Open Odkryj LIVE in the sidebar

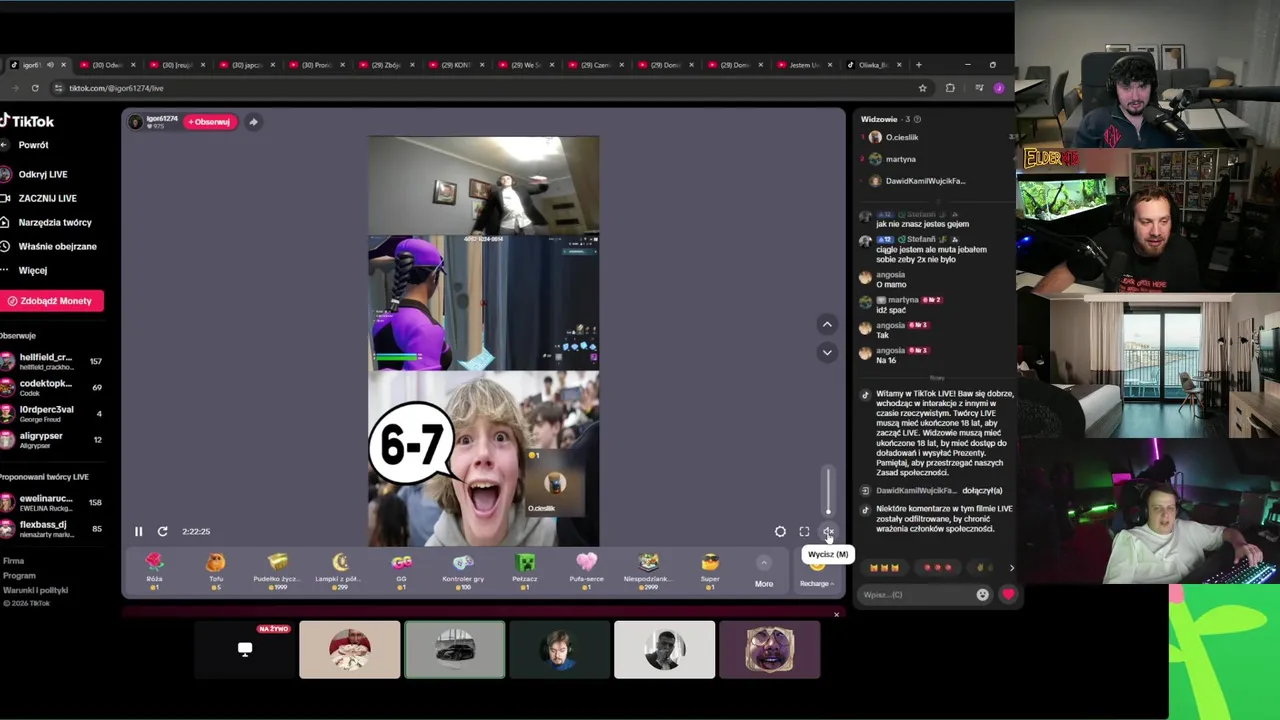pyautogui.click(x=43, y=174)
